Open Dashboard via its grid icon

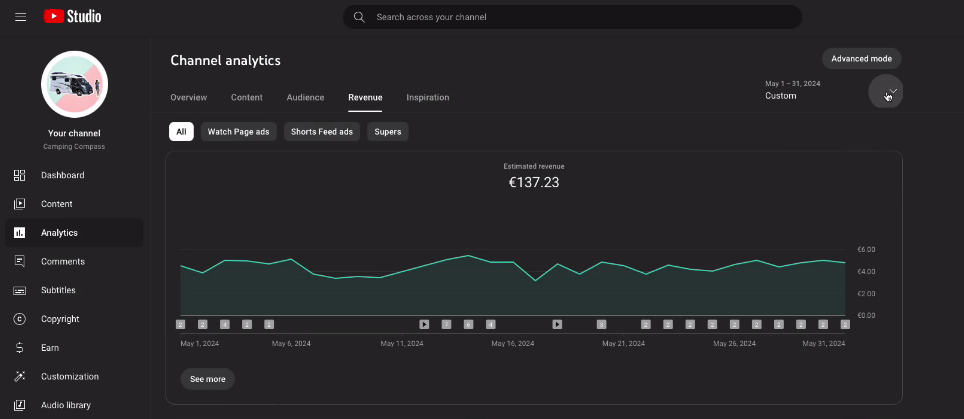(x=20, y=175)
